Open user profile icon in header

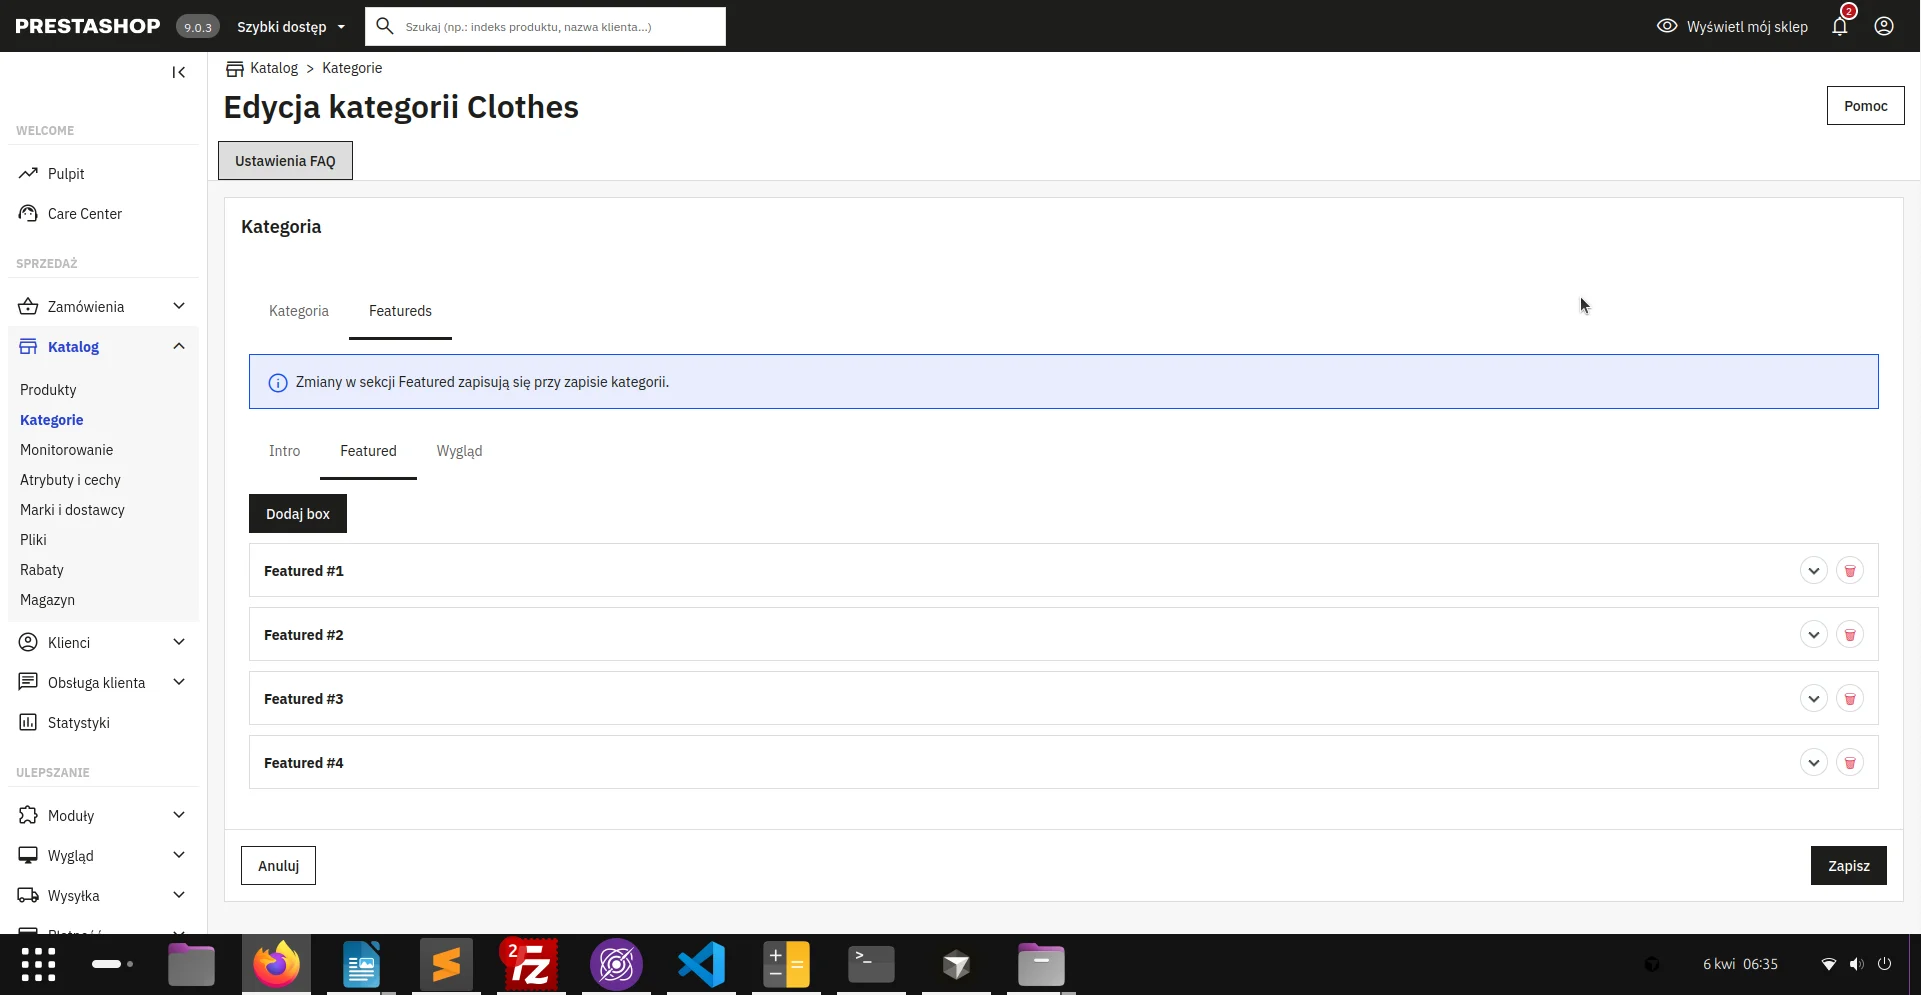tap(1884, 26)
